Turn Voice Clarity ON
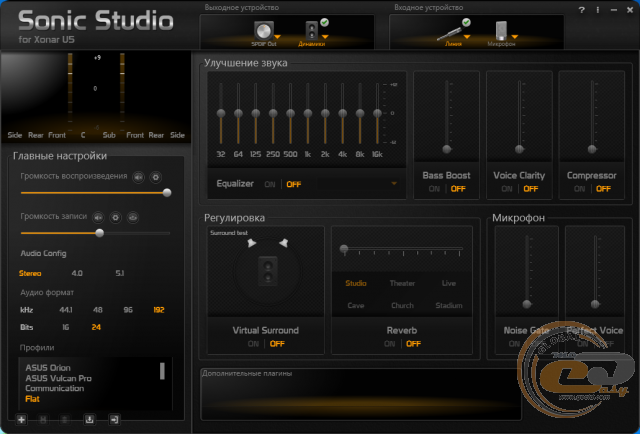This screenshot has width=640, height=434. 507,189
